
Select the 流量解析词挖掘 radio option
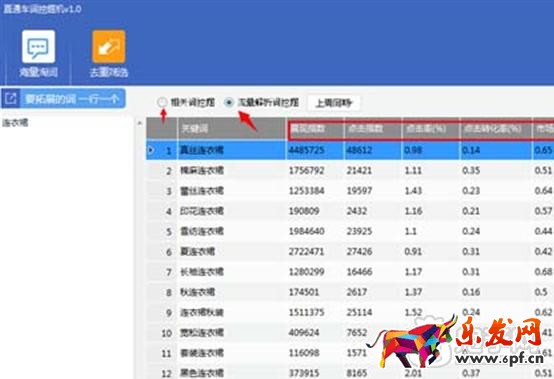click(x=229, y=102)
